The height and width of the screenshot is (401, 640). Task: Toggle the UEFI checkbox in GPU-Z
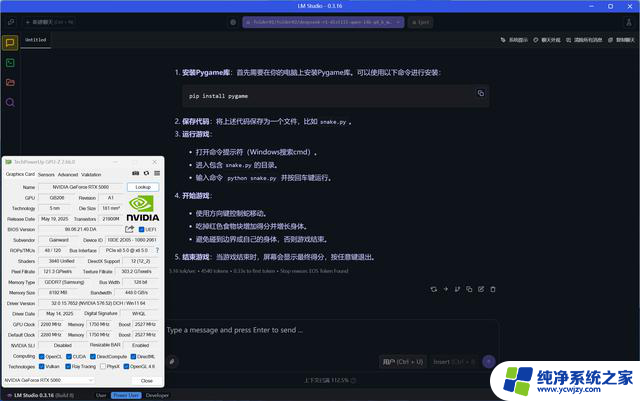(142, 229)
